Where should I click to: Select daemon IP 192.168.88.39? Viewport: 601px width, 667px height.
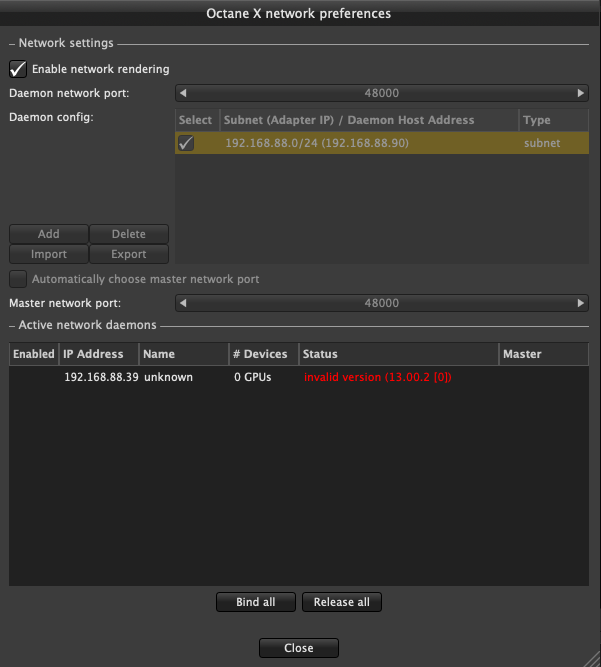pos(101,377)
